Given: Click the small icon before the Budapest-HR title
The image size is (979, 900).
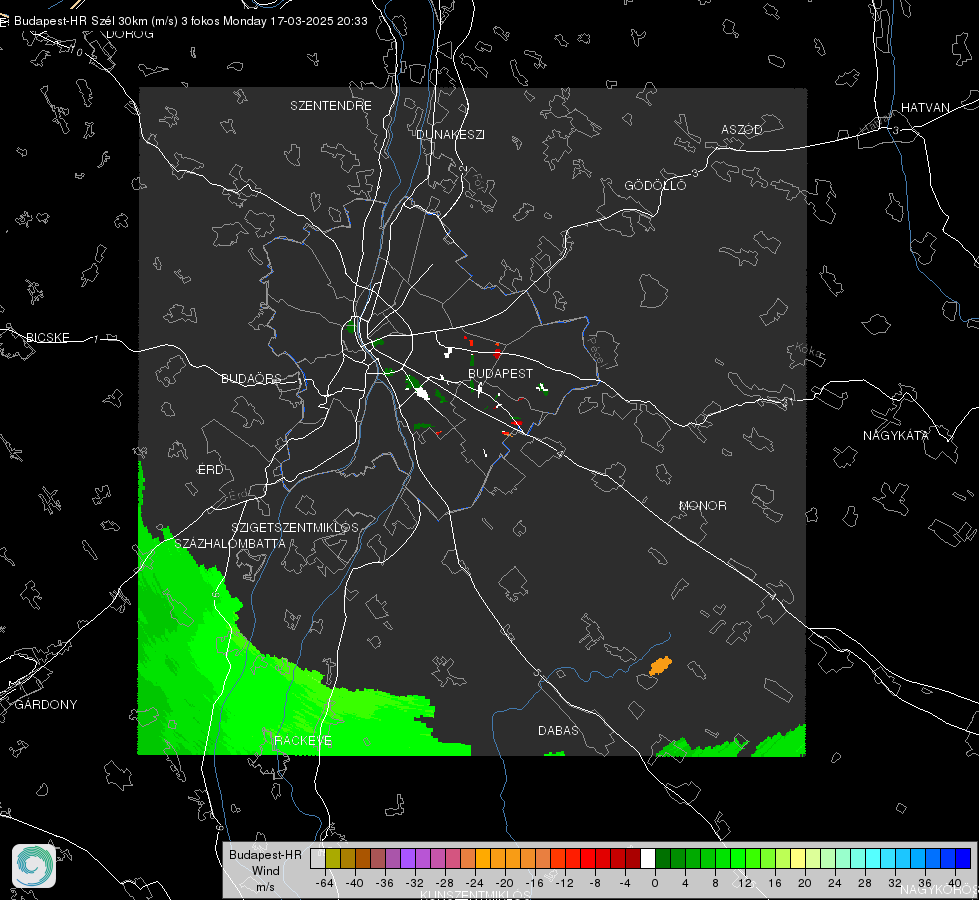Looking at the screenshot, I should (4, 21).
